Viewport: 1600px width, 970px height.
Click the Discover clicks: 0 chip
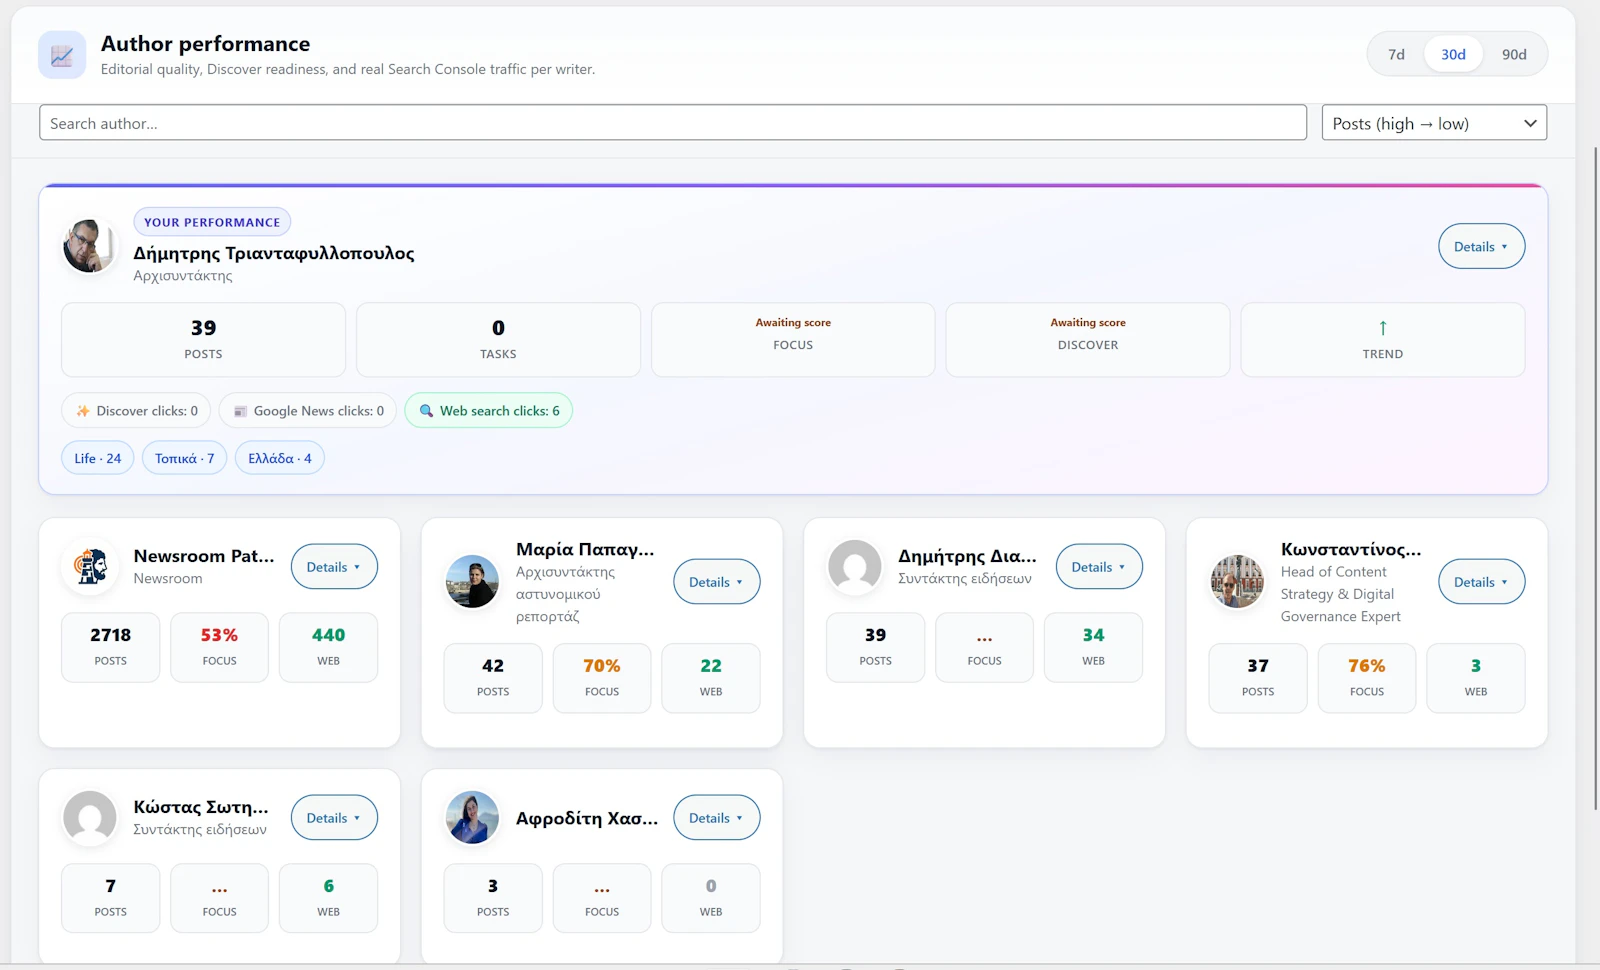pyautogui.click(x=136, y=411)
